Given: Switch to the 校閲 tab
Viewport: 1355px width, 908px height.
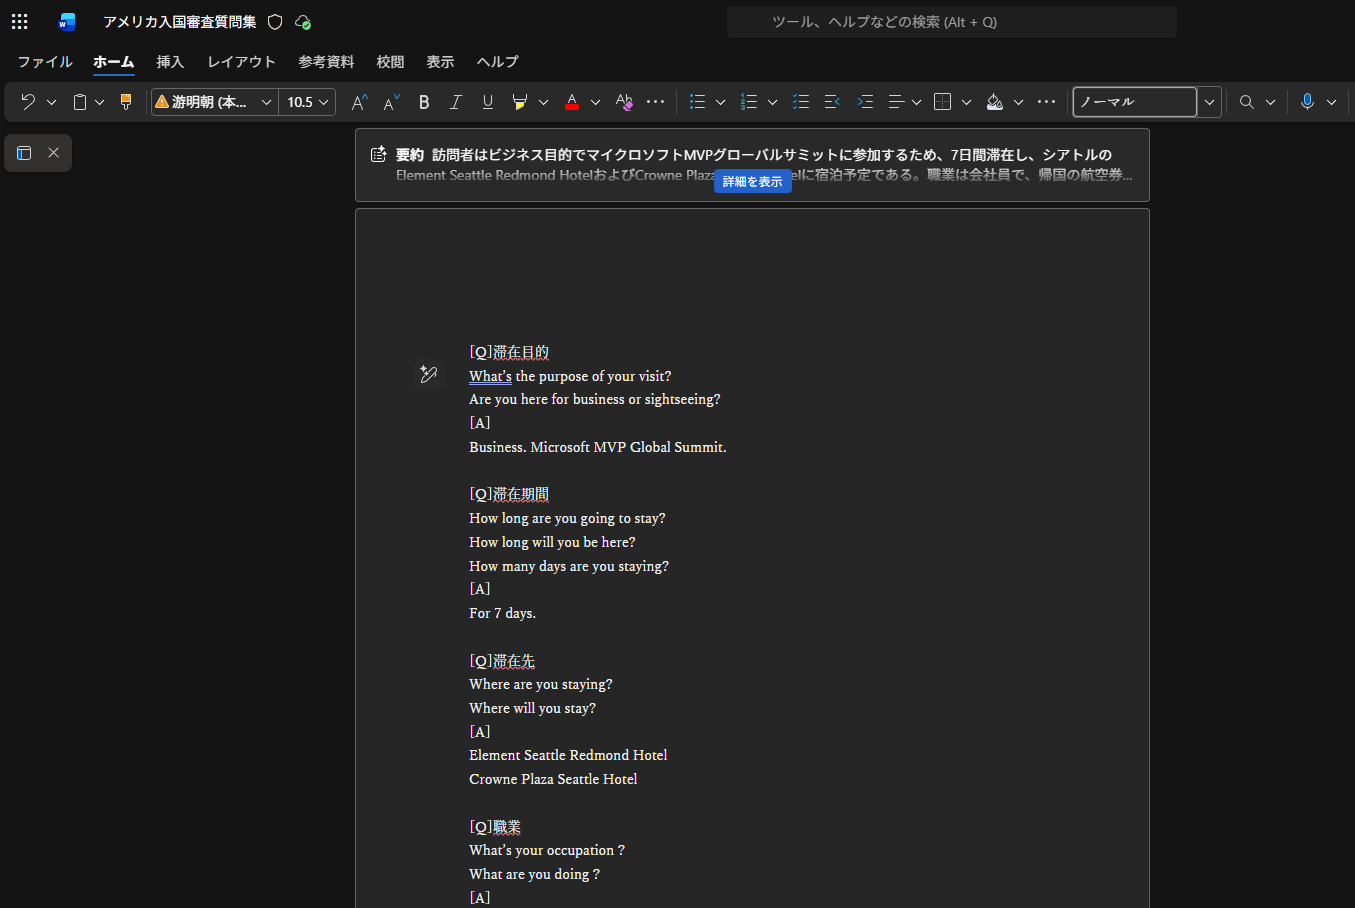Looking at the screenshot, I should tap(390, 62).
